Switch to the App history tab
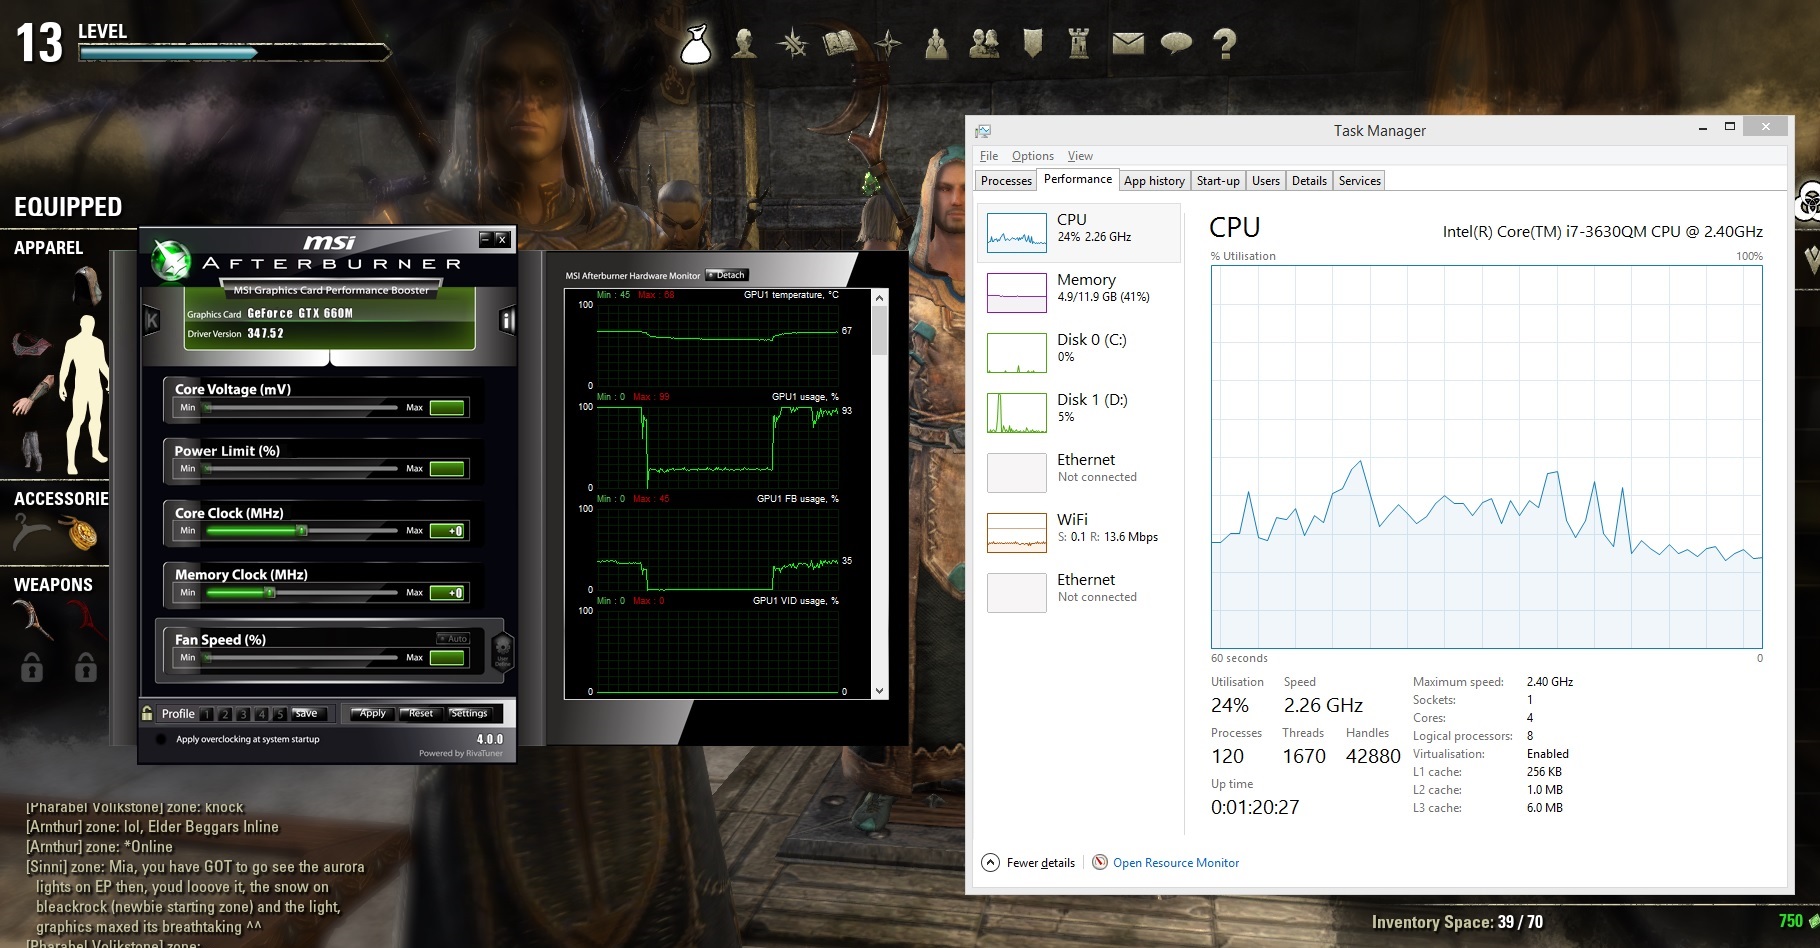 (x=1154, y=181)
